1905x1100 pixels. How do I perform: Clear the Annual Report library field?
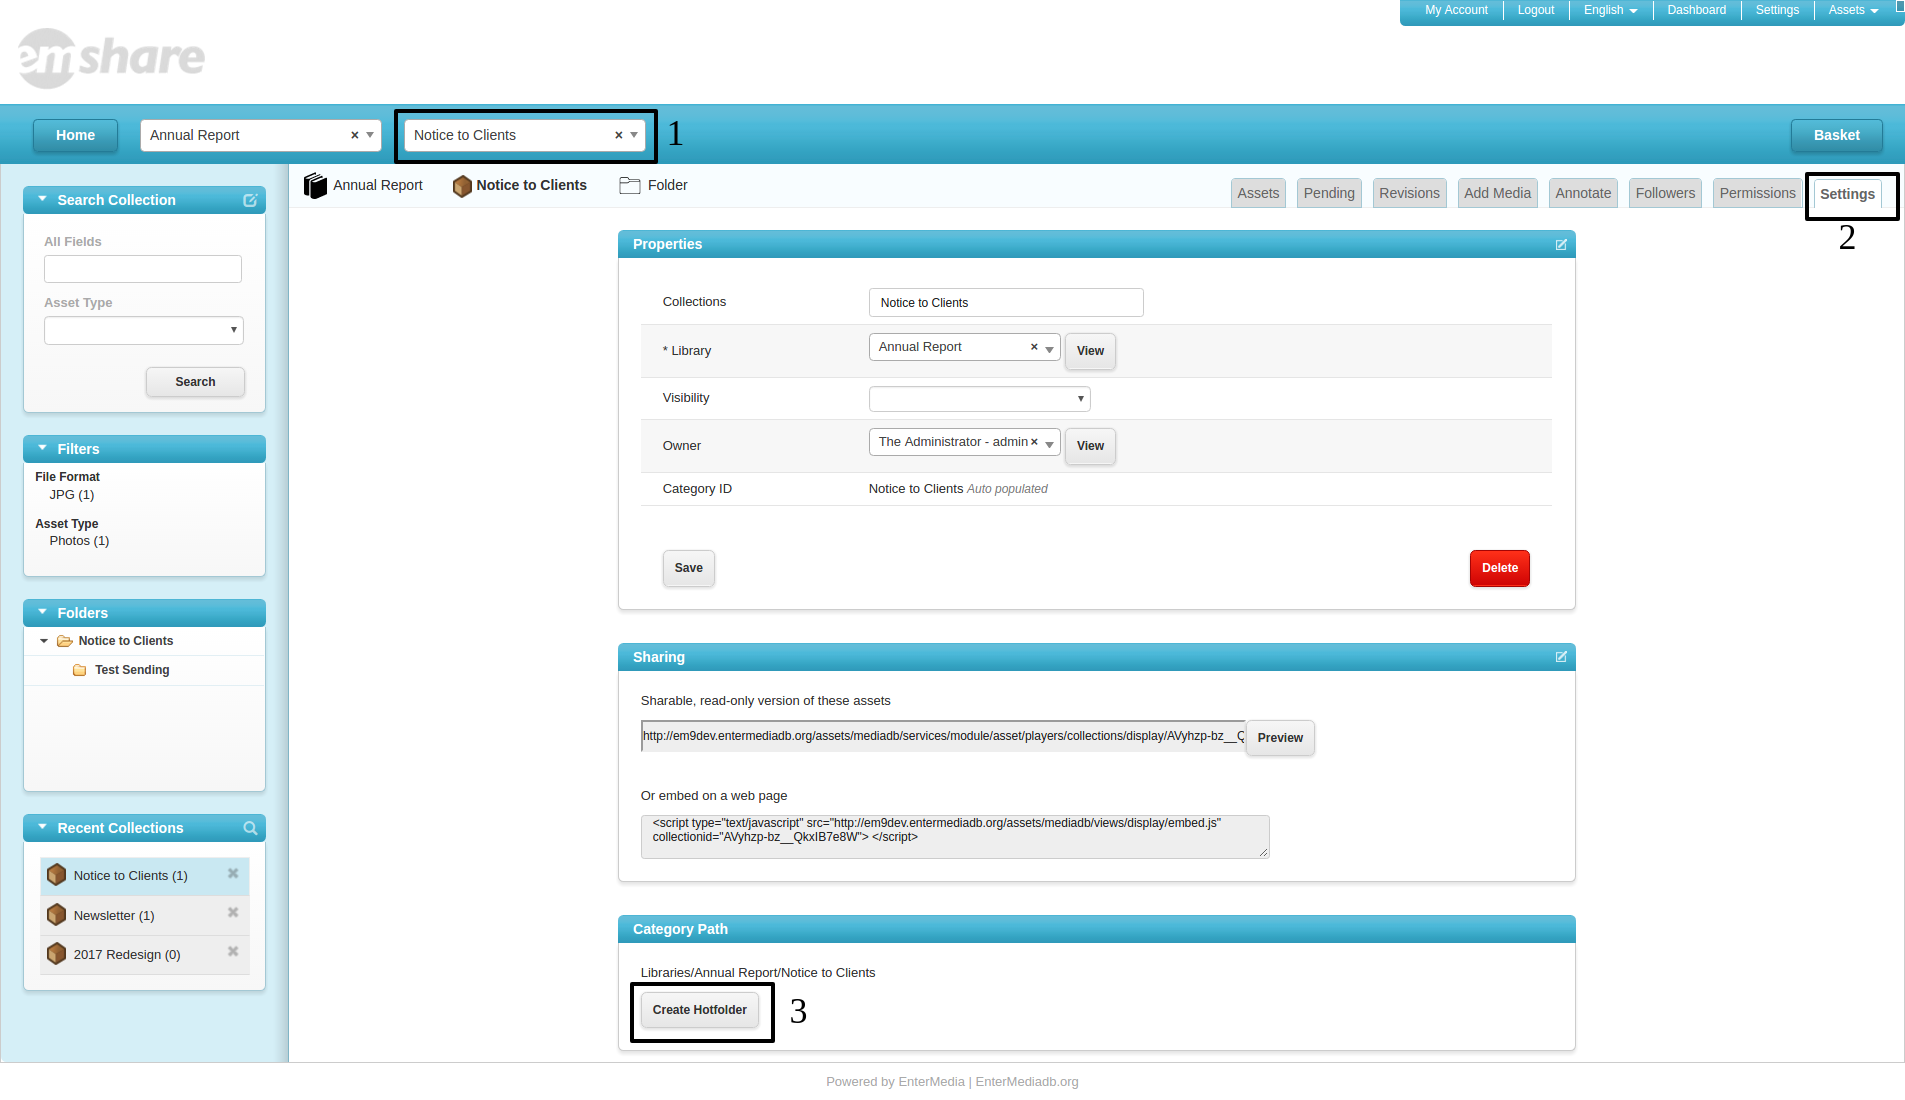click(1034, 347)
